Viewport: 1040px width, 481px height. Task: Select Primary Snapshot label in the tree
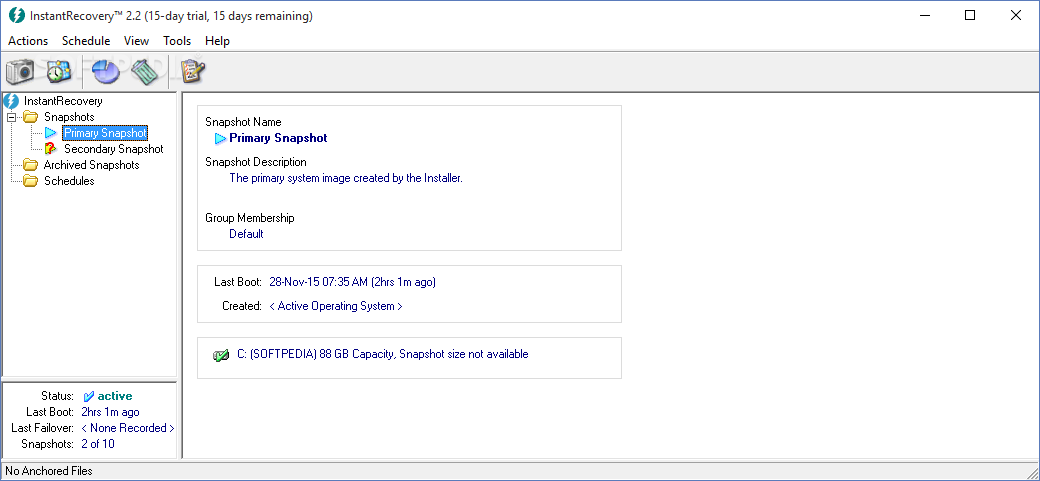coord(105,133)
